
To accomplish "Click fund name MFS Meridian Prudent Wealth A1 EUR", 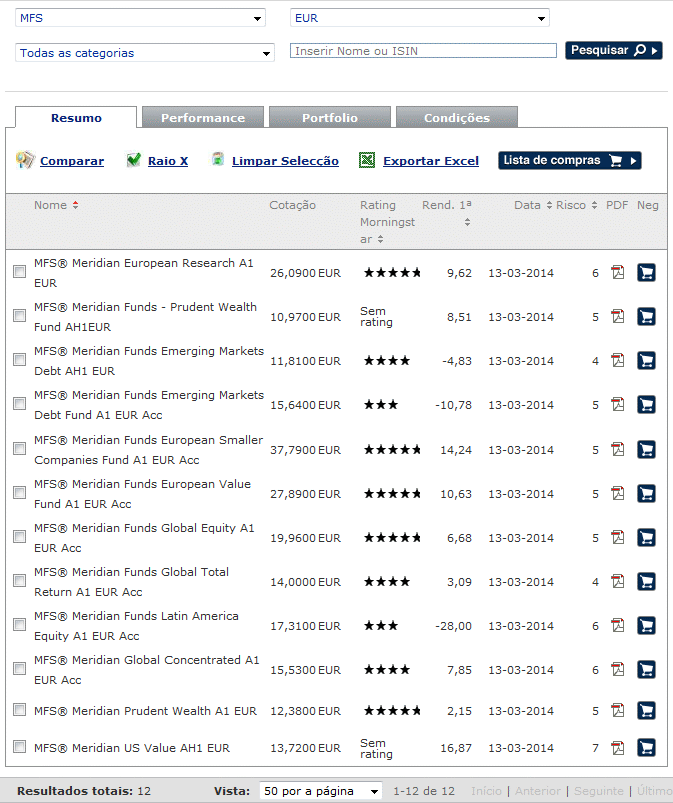I will pos(145,711).
